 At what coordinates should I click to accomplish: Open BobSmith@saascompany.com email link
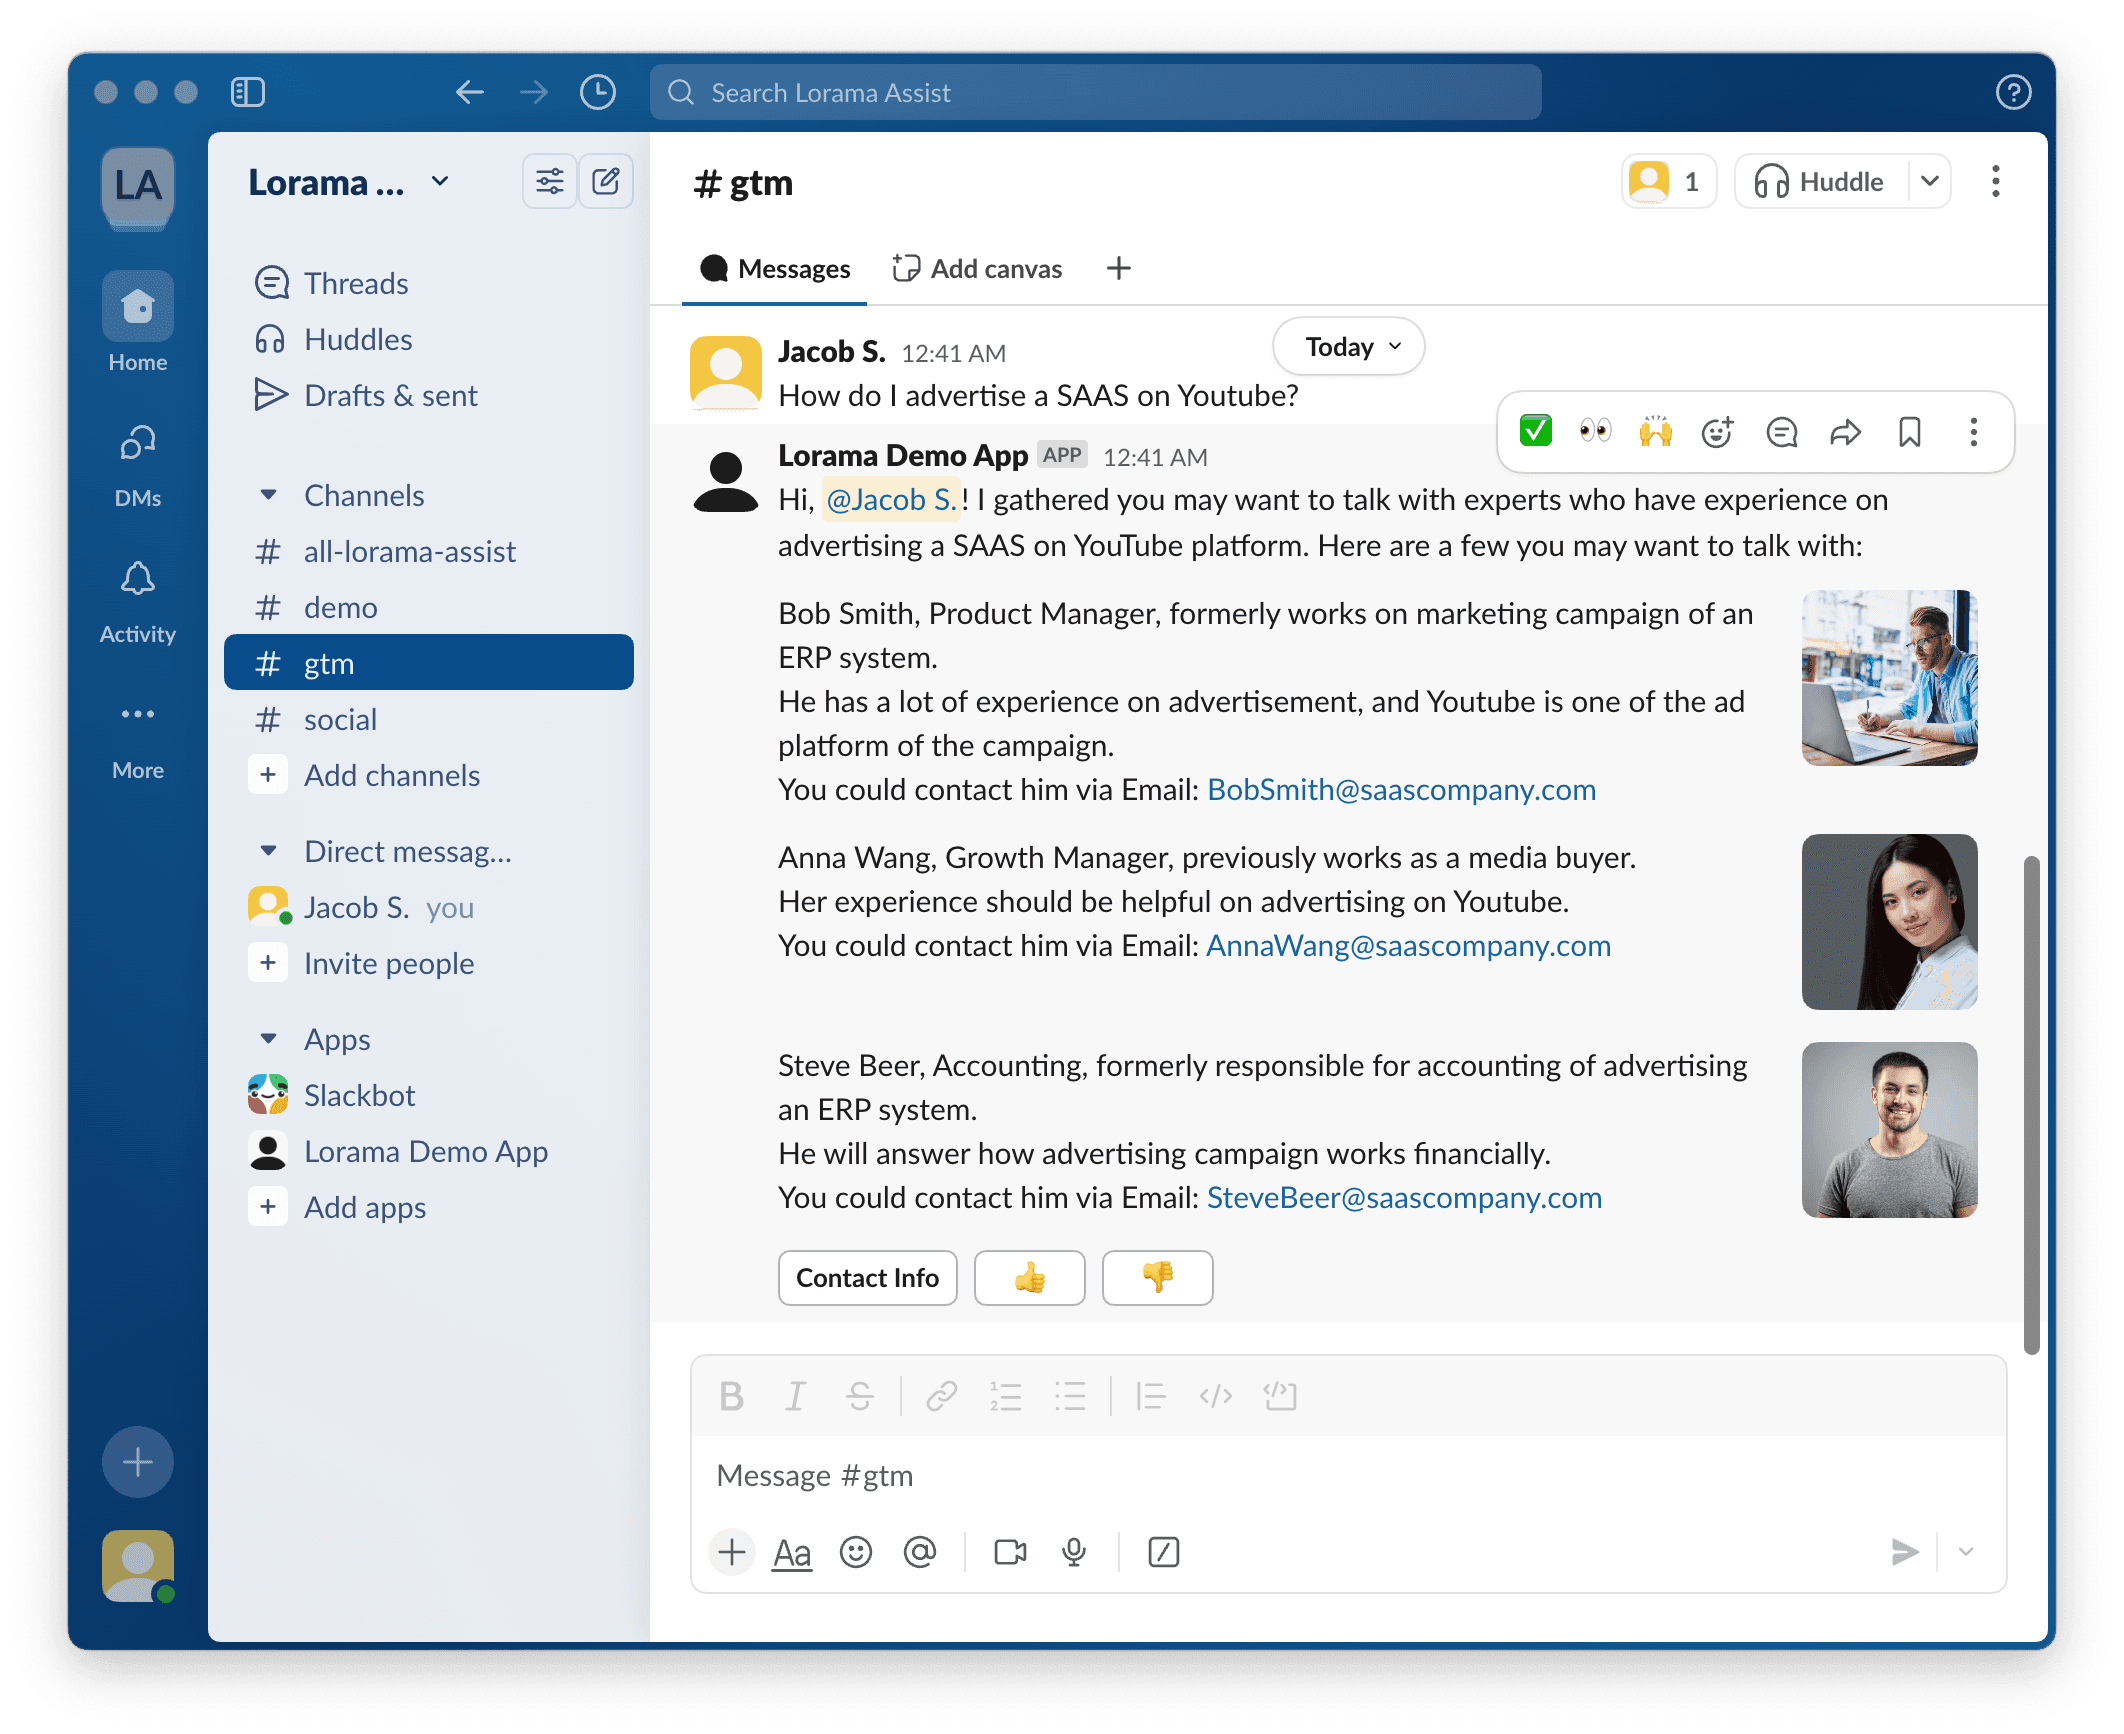click(x=1401, y=789)
